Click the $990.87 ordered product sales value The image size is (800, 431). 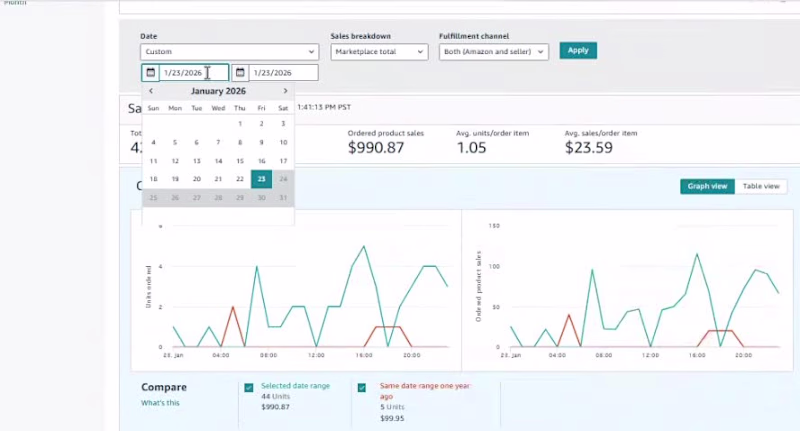376,147
